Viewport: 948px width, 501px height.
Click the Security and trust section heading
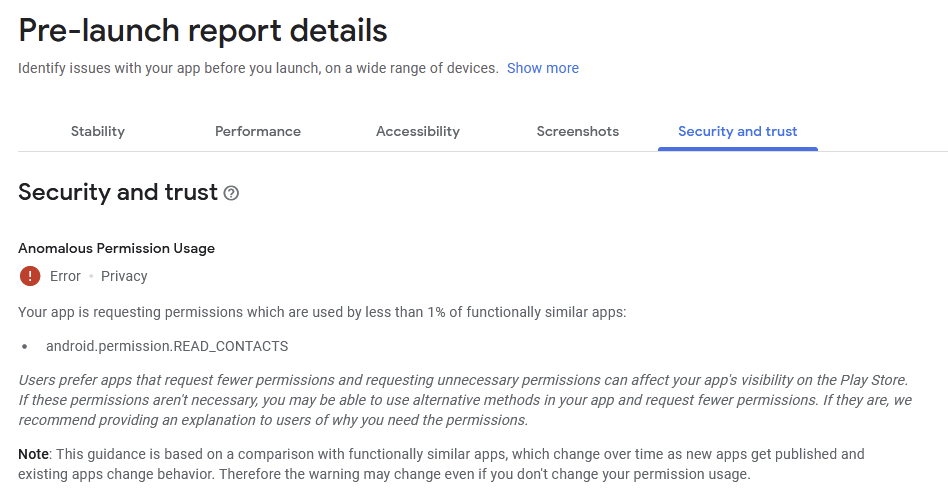pos(118,192)
